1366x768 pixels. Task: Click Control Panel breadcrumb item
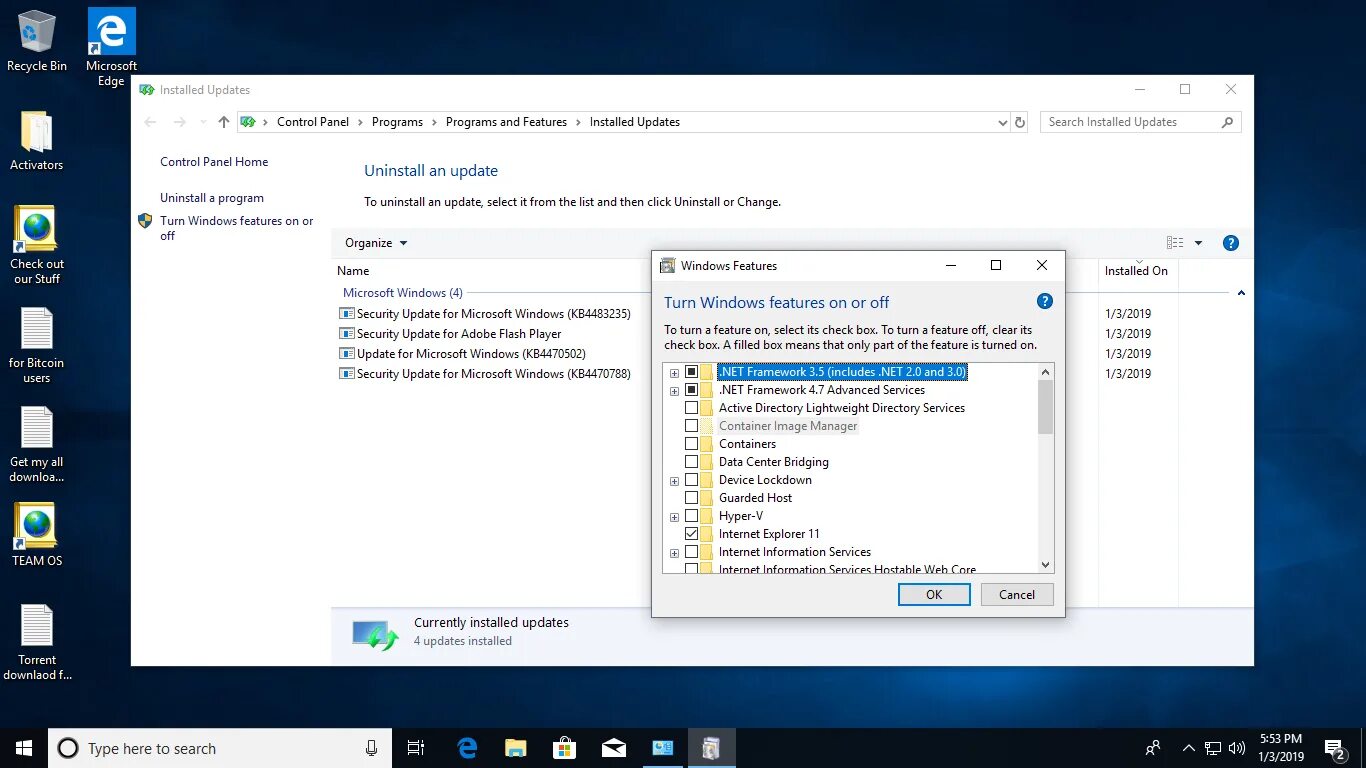[313, 122]
